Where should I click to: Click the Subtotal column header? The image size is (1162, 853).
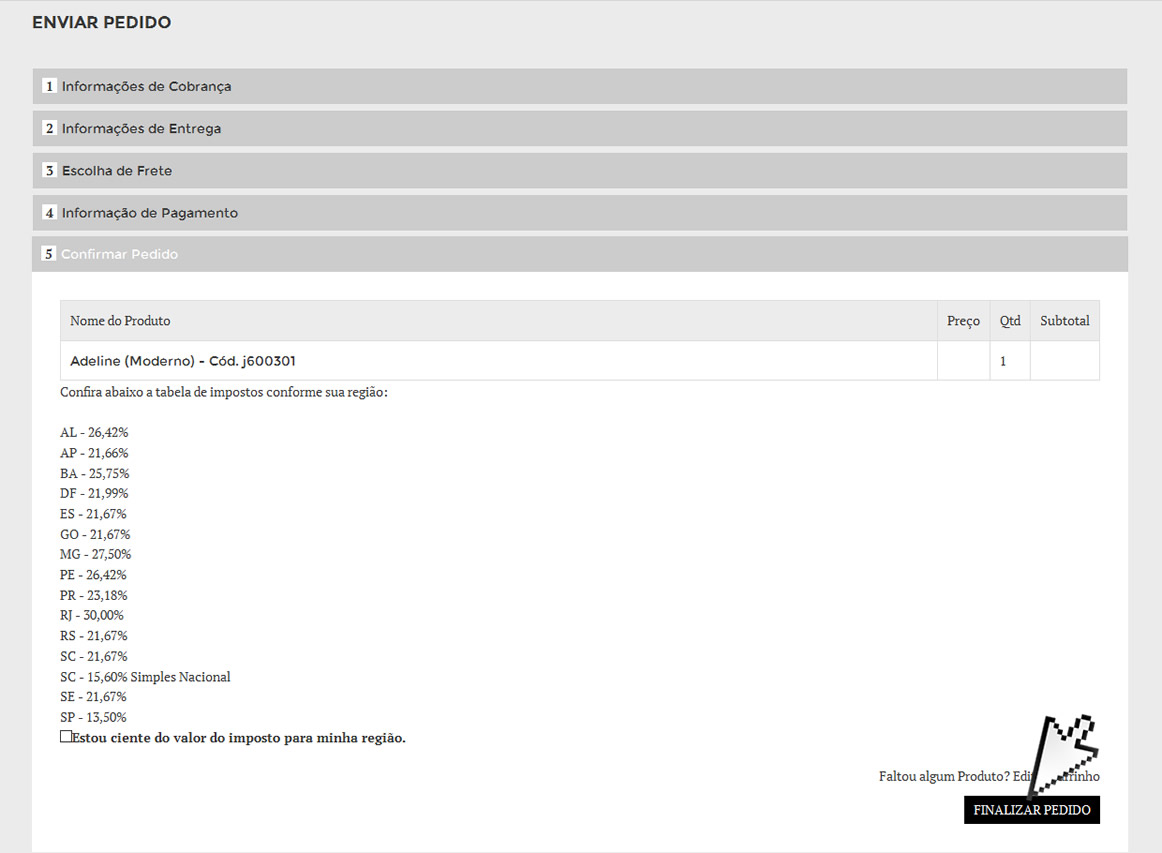(1064, 321)
